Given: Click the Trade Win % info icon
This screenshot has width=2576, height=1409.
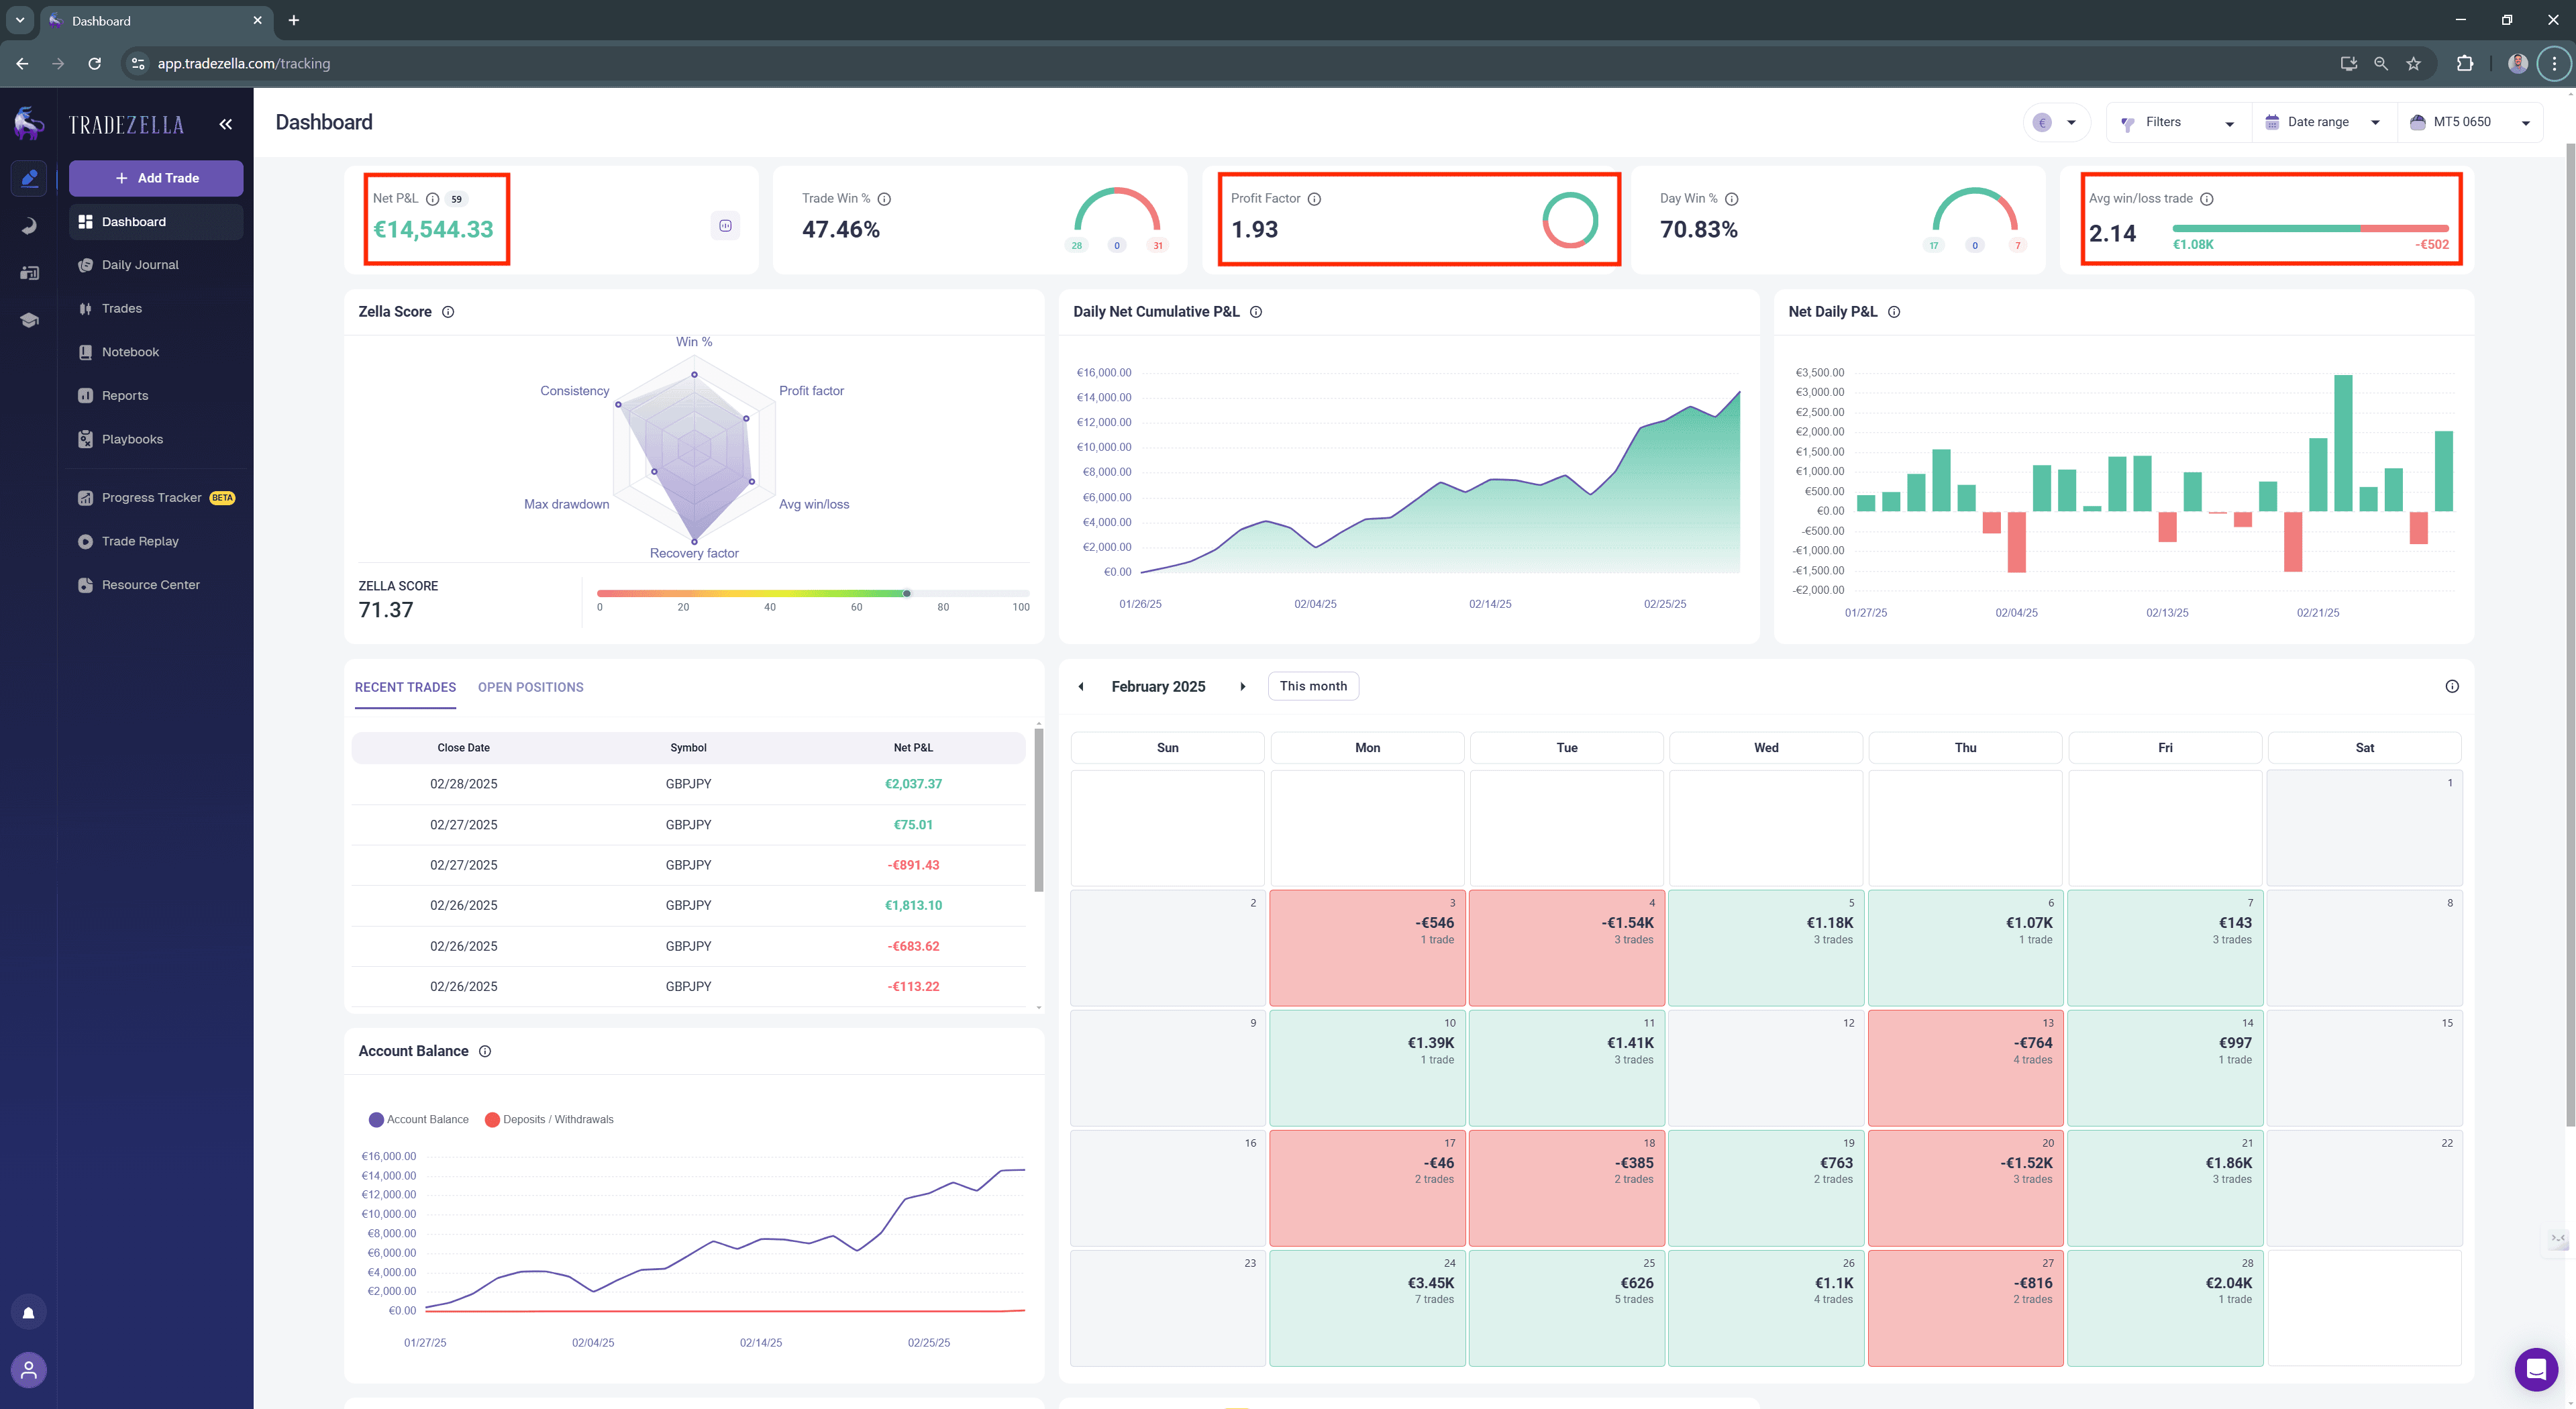Looking at the screenshot, I should (884, 199).
